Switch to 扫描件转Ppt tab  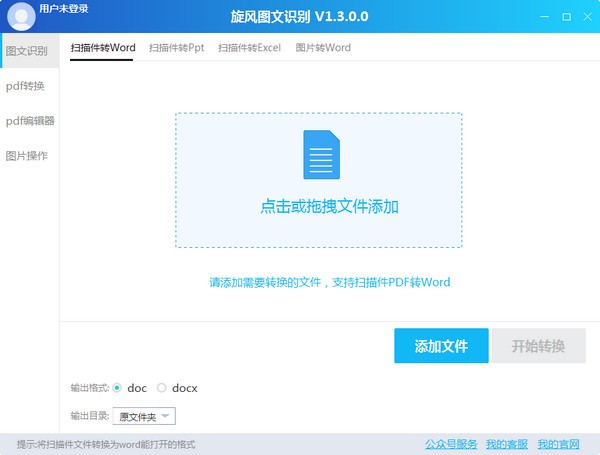pos(176,47)
